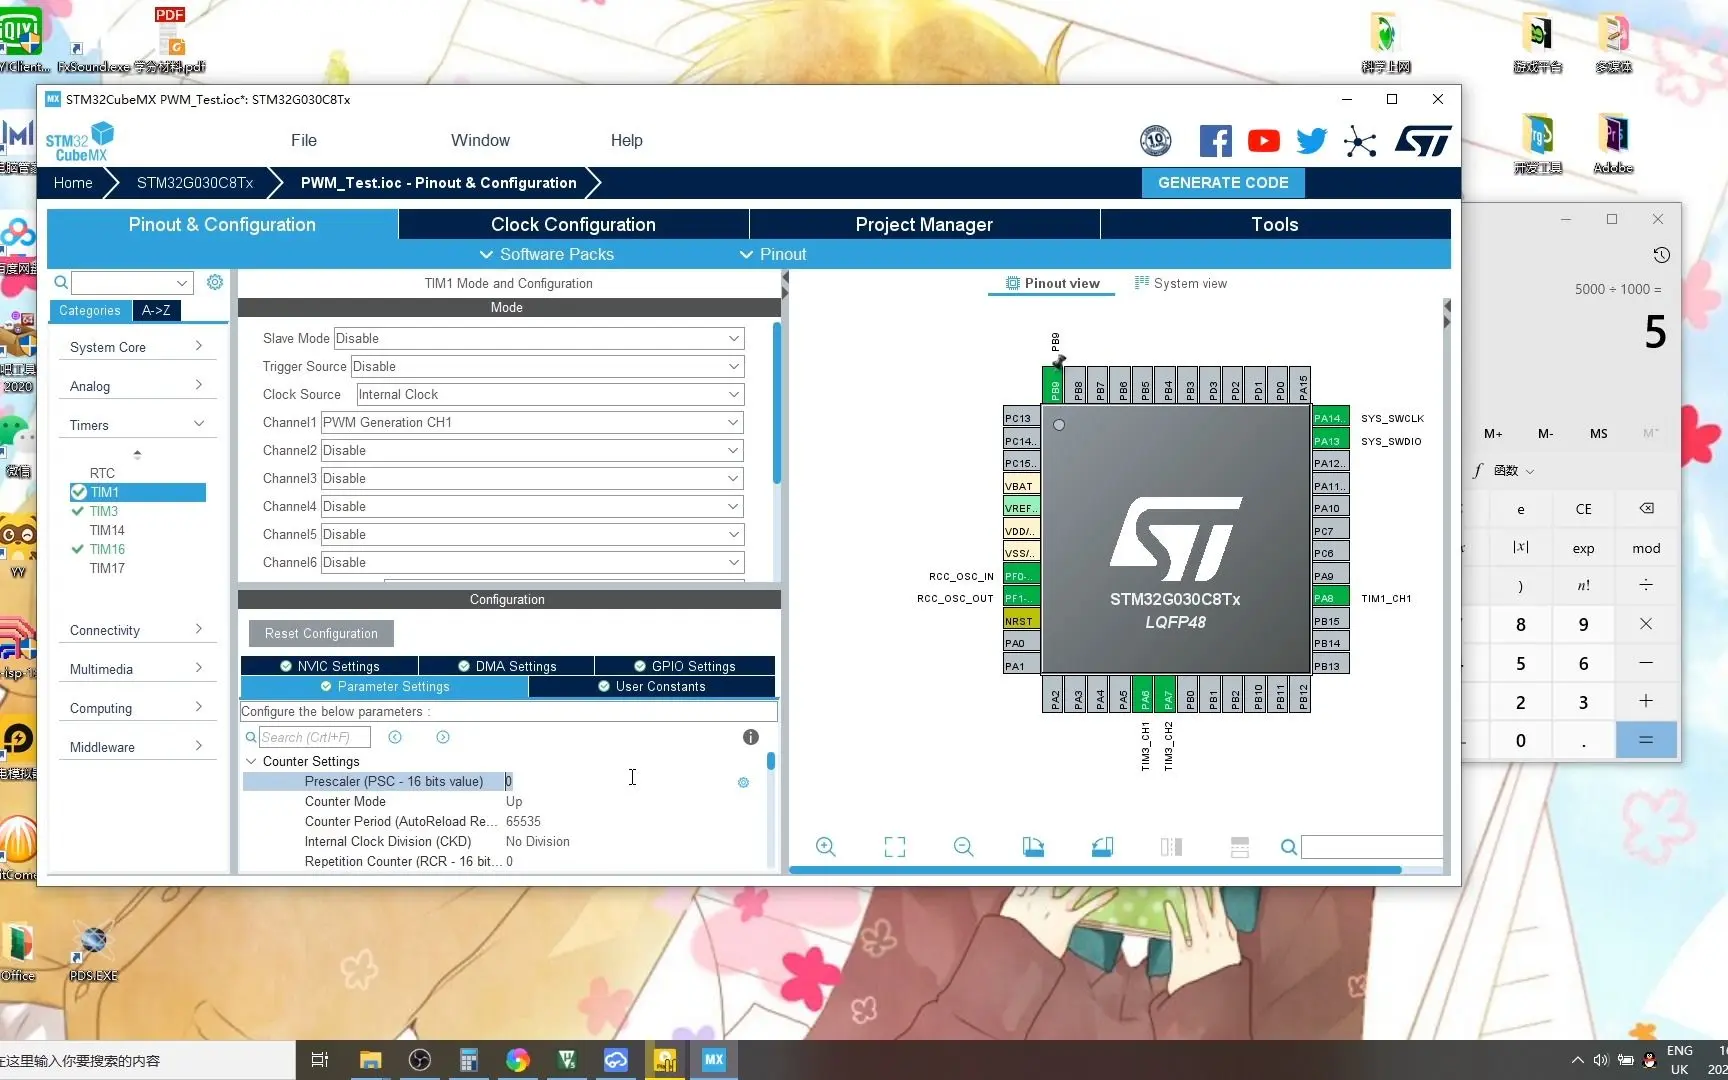Switch to Clock Configuration tab
This screenshot has height=1080, width=1728.
pos(573,224)
